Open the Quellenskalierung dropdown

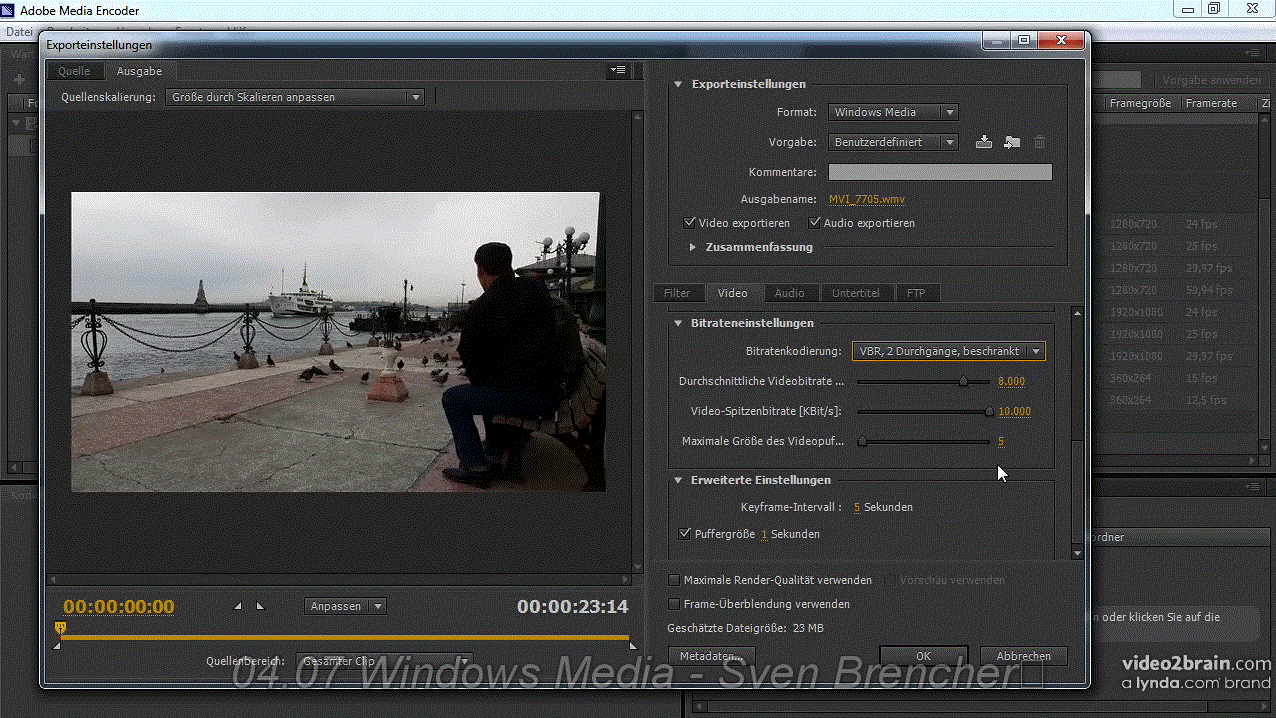point(296,97)
